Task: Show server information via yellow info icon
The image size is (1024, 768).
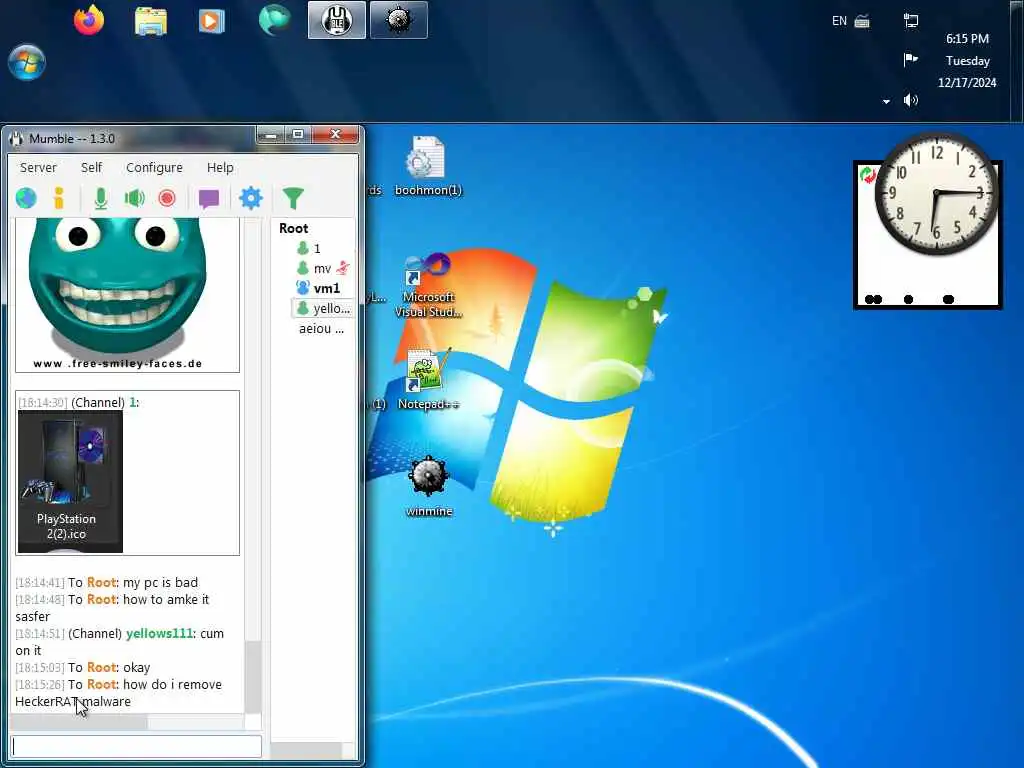Action: [59, 198]
